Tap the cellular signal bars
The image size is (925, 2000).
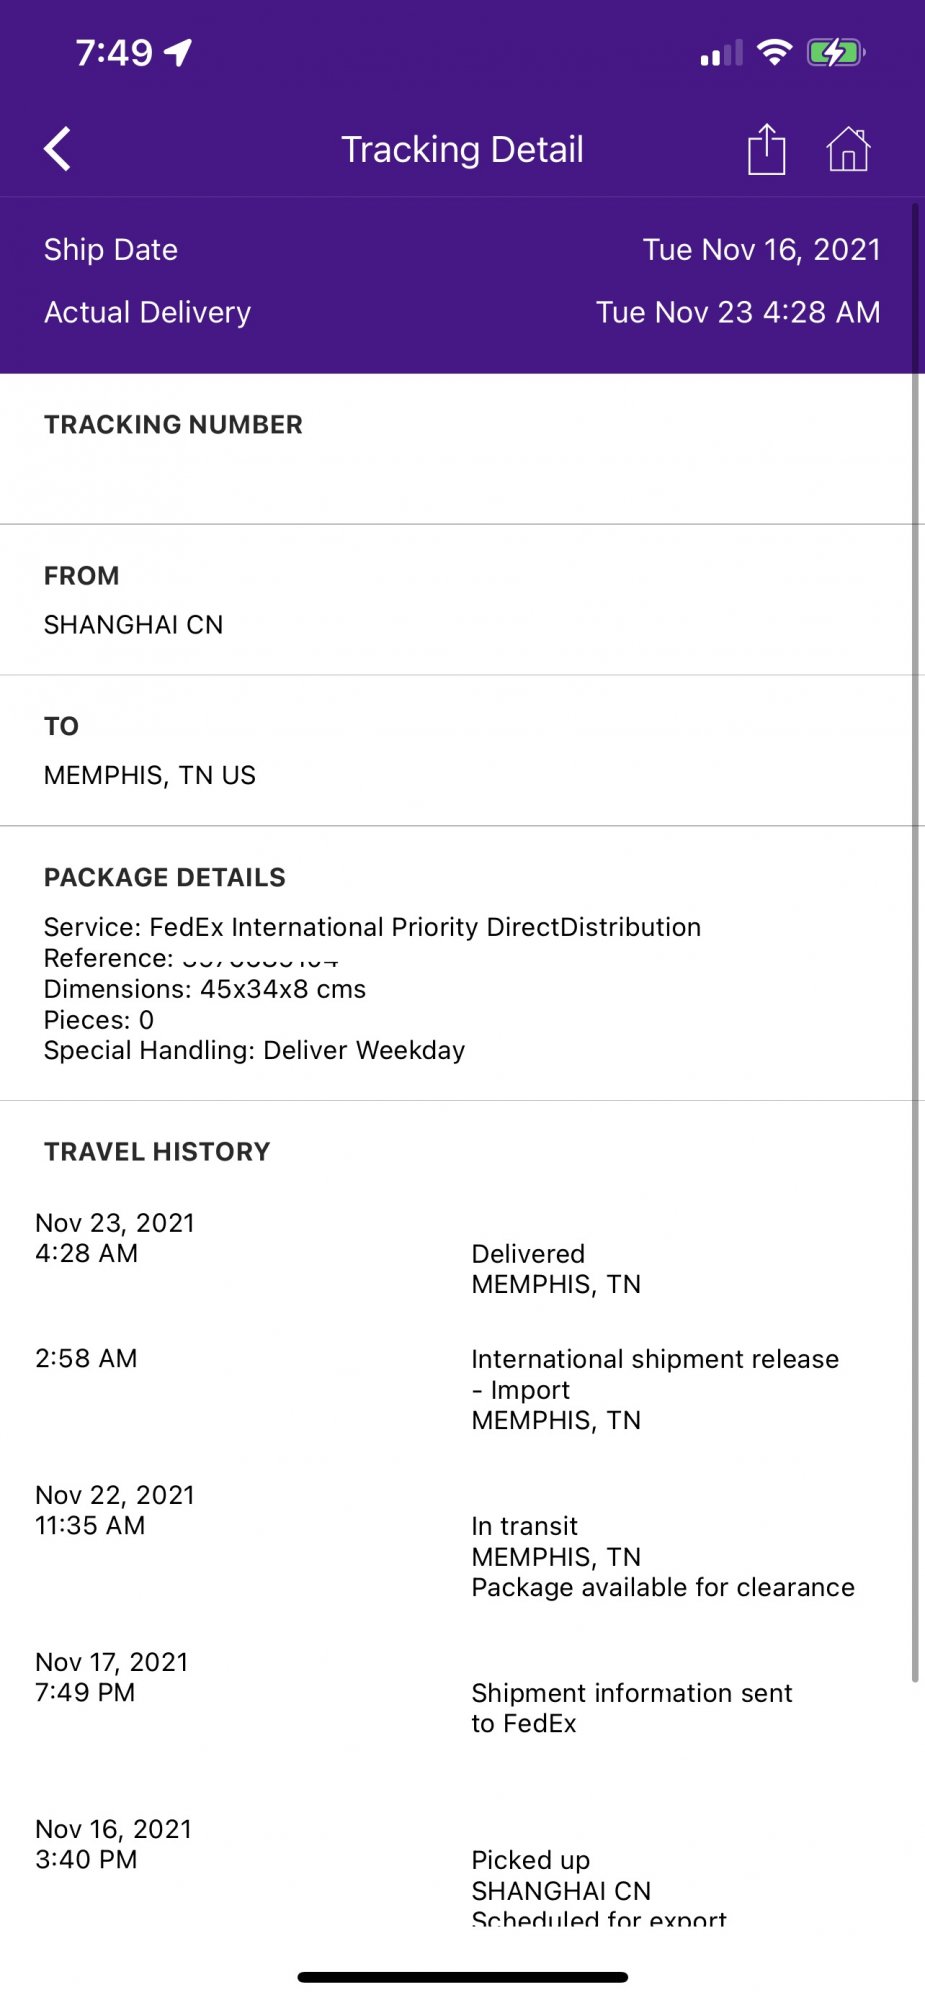[x=721, y=53]
